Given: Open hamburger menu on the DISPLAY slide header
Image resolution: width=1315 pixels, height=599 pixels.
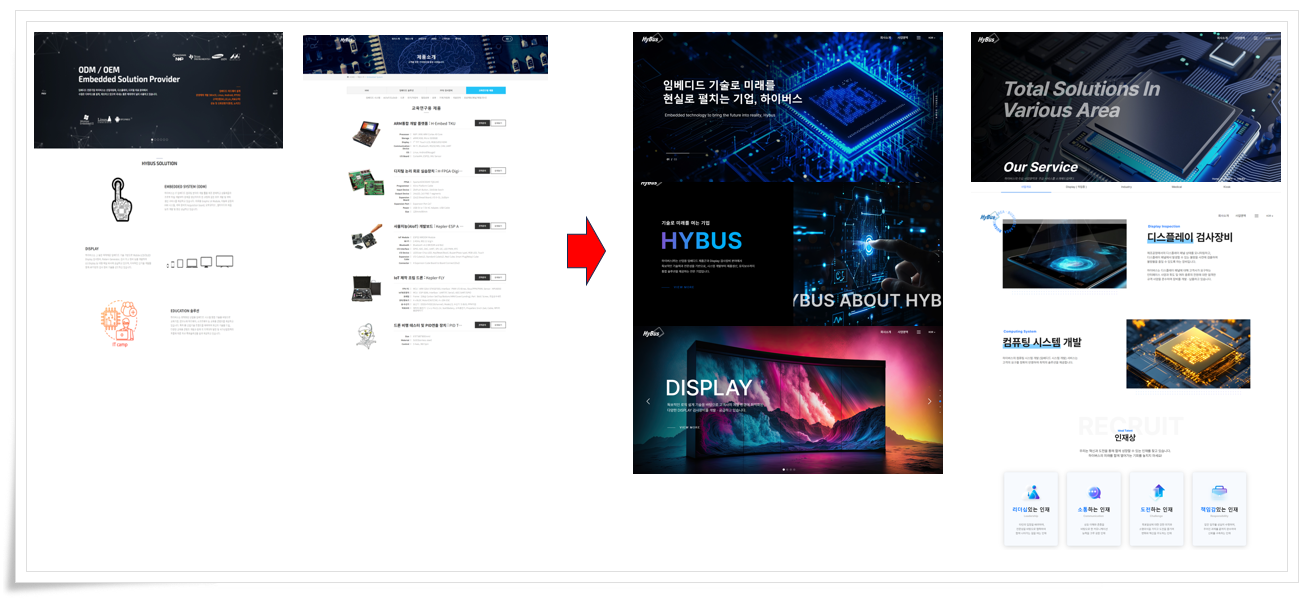Looking at the screenshot, I should coord(919,332).
